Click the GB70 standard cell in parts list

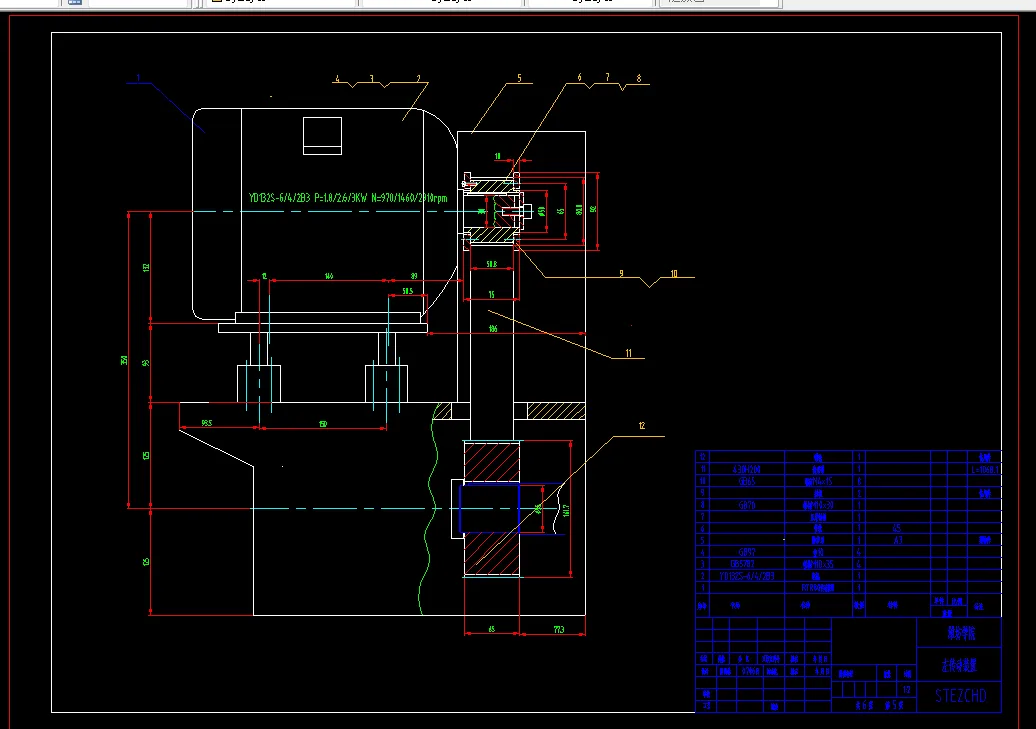coord(747,505)
